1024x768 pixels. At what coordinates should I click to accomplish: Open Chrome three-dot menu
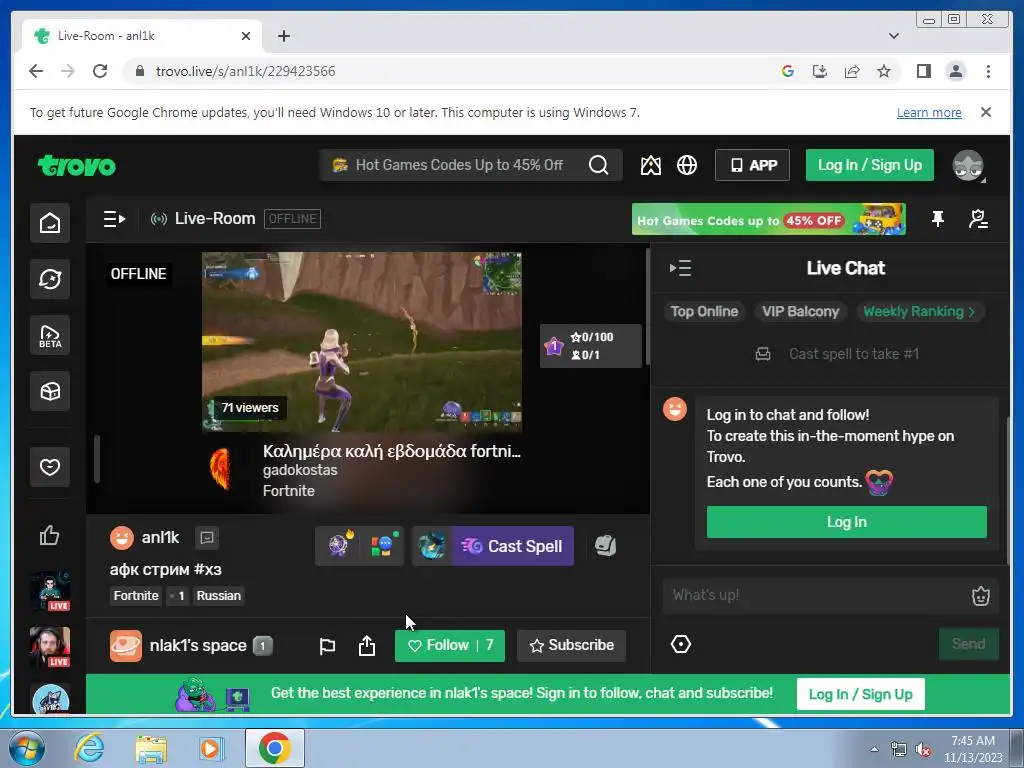pos(988,71)
